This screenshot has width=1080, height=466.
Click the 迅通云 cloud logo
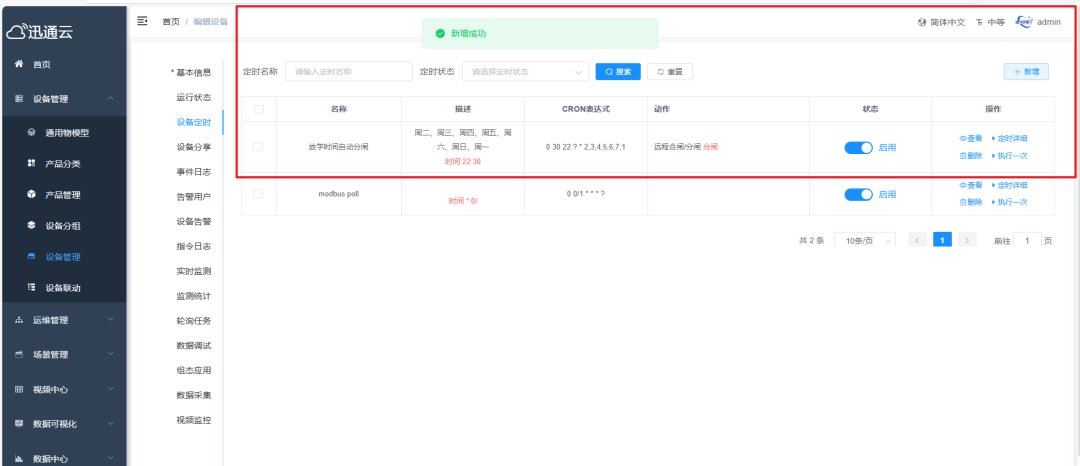tap(40, 32)
